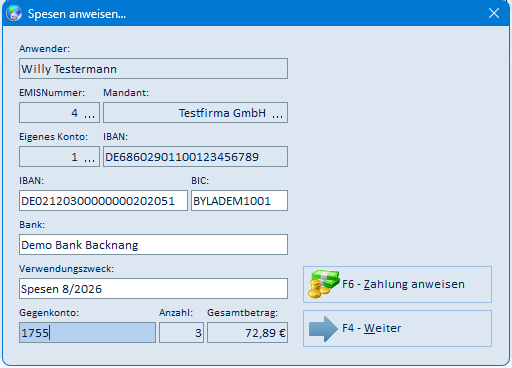Click the Gesamtbetrag field 72,89 €
512x368 pixels.
tap(247, 332)
